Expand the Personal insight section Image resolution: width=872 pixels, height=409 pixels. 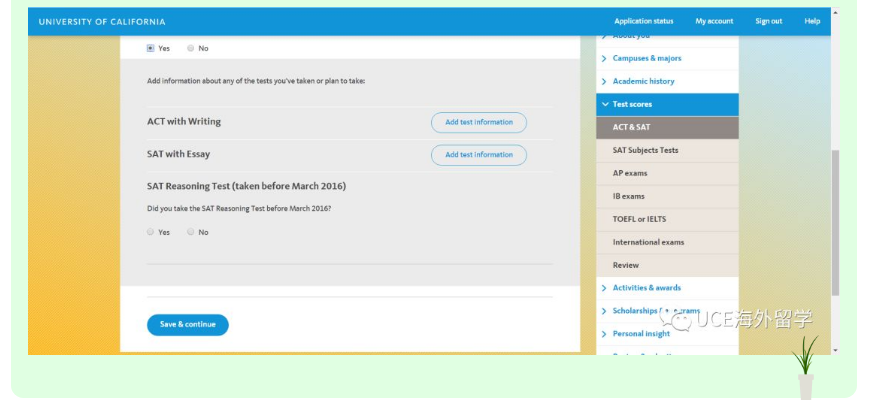(641, 334)
